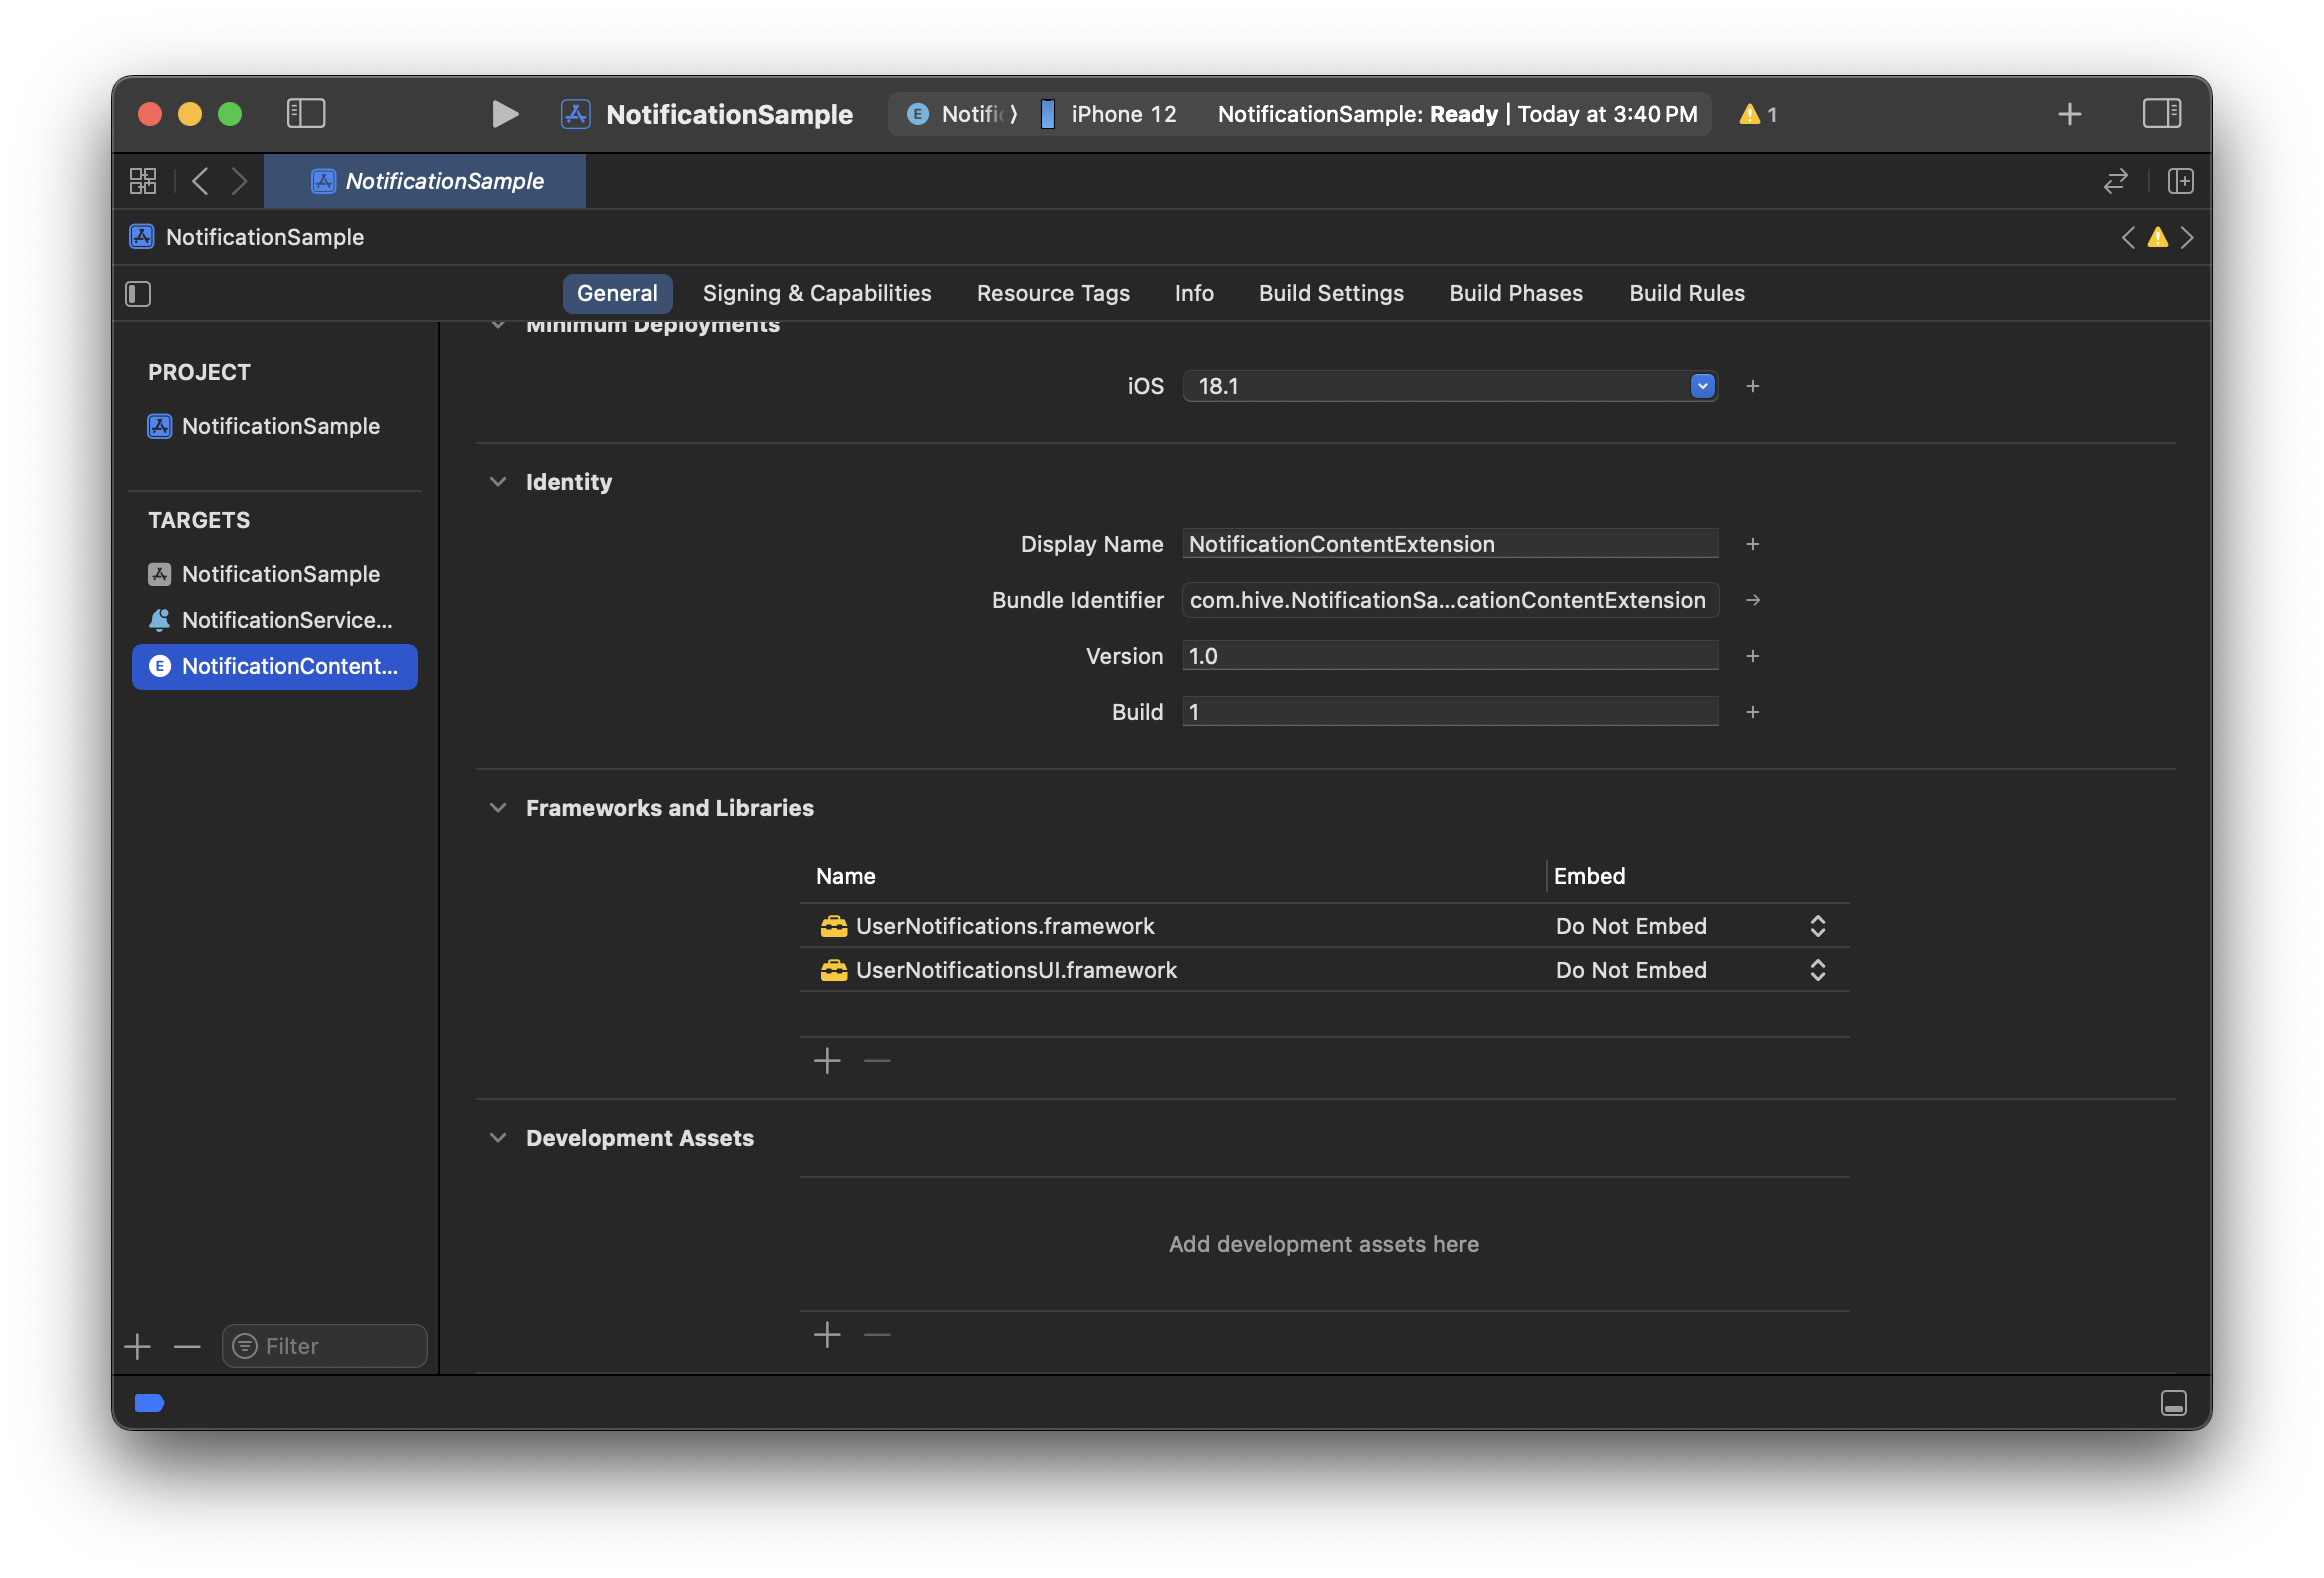Toggle the left navigator sidebar icon
The image size is (2324, 1578).
pyautogui.click(x=306, y=114)
